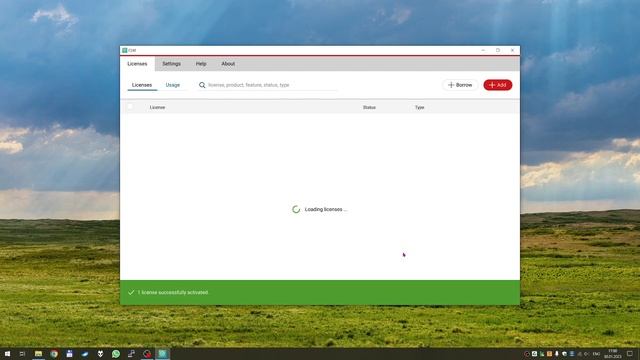Click the Borrow button
The height and width of the screenshot is (360, 640).
(460, 85)
